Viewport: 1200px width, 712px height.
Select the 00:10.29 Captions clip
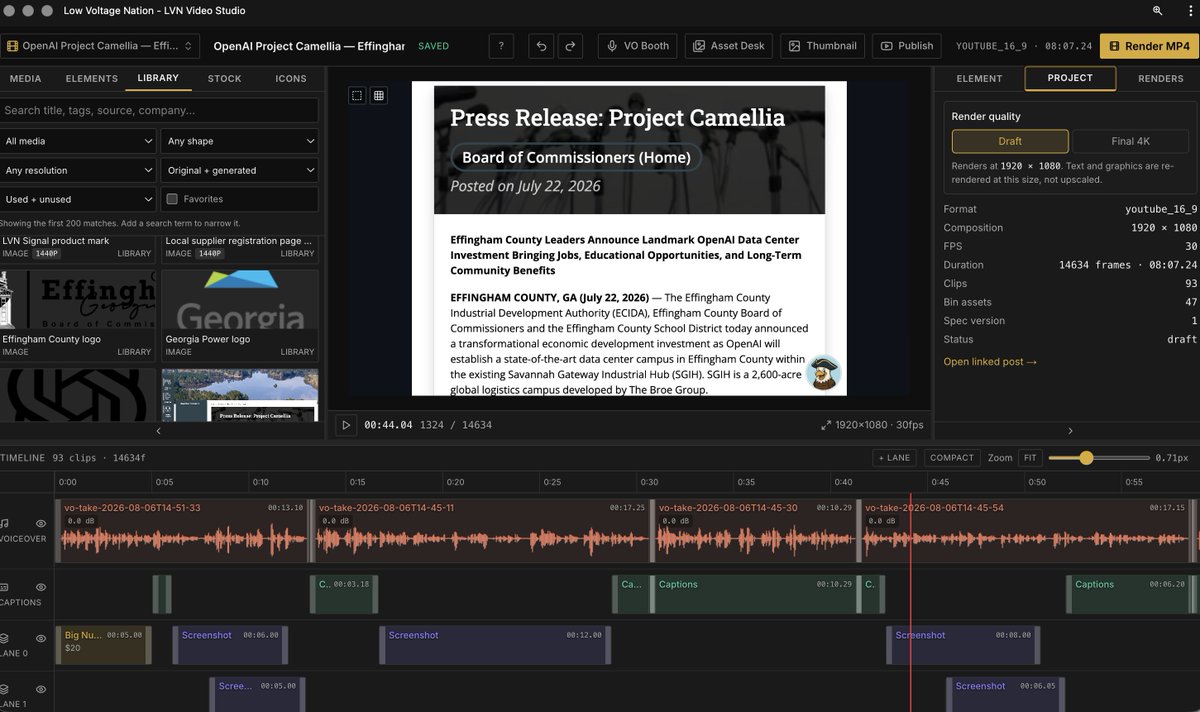(x=754, y=594)
